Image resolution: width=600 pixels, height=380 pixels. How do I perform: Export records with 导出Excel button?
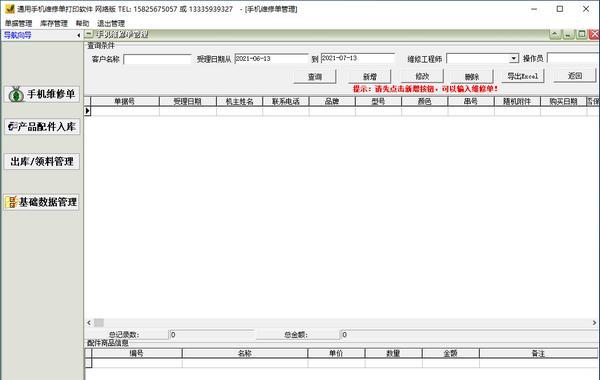click(x=523, y=76)
